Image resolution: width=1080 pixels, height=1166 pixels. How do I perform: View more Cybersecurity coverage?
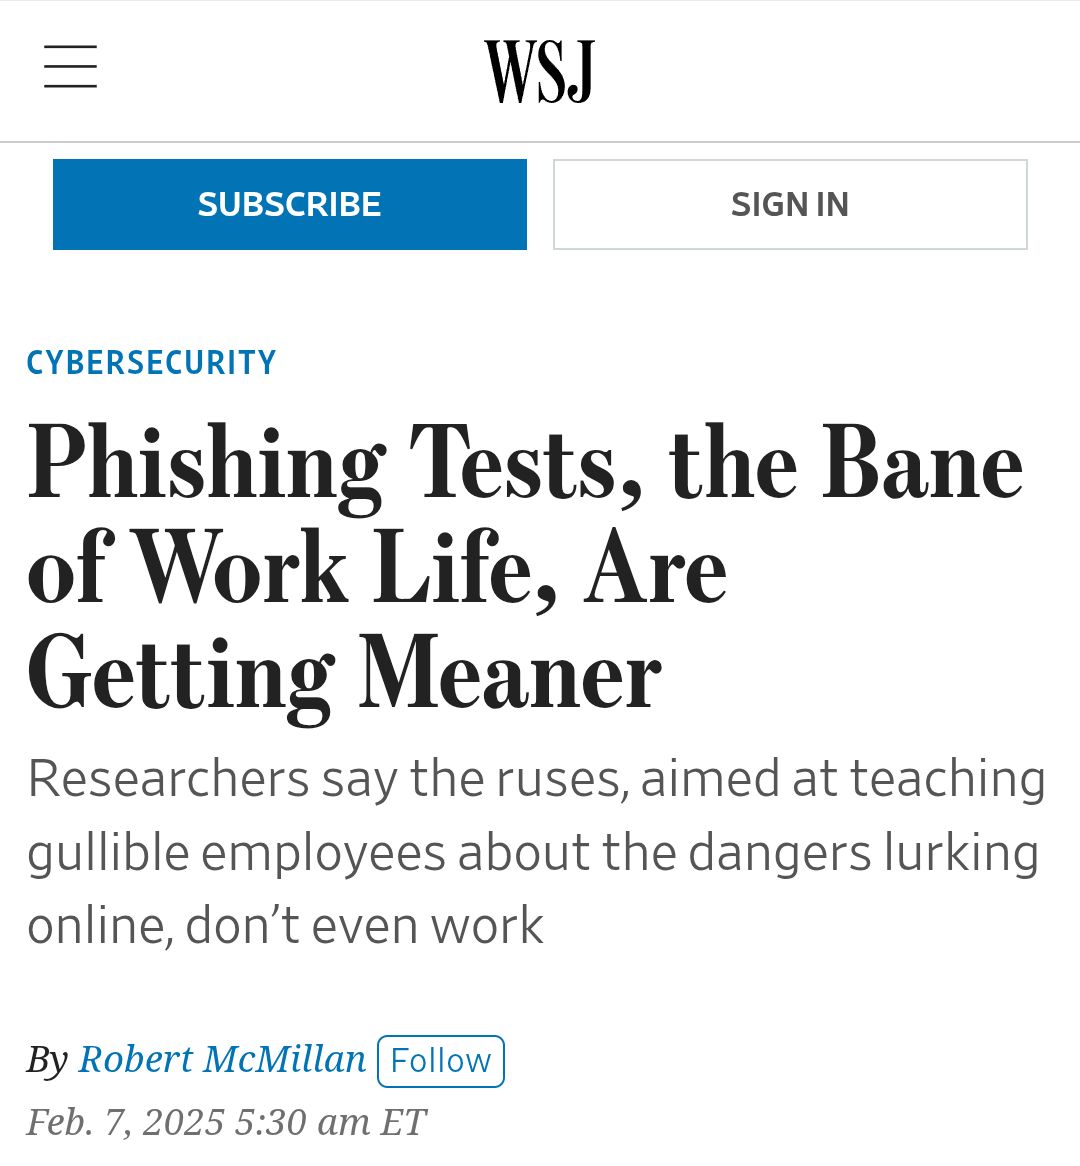151,363
